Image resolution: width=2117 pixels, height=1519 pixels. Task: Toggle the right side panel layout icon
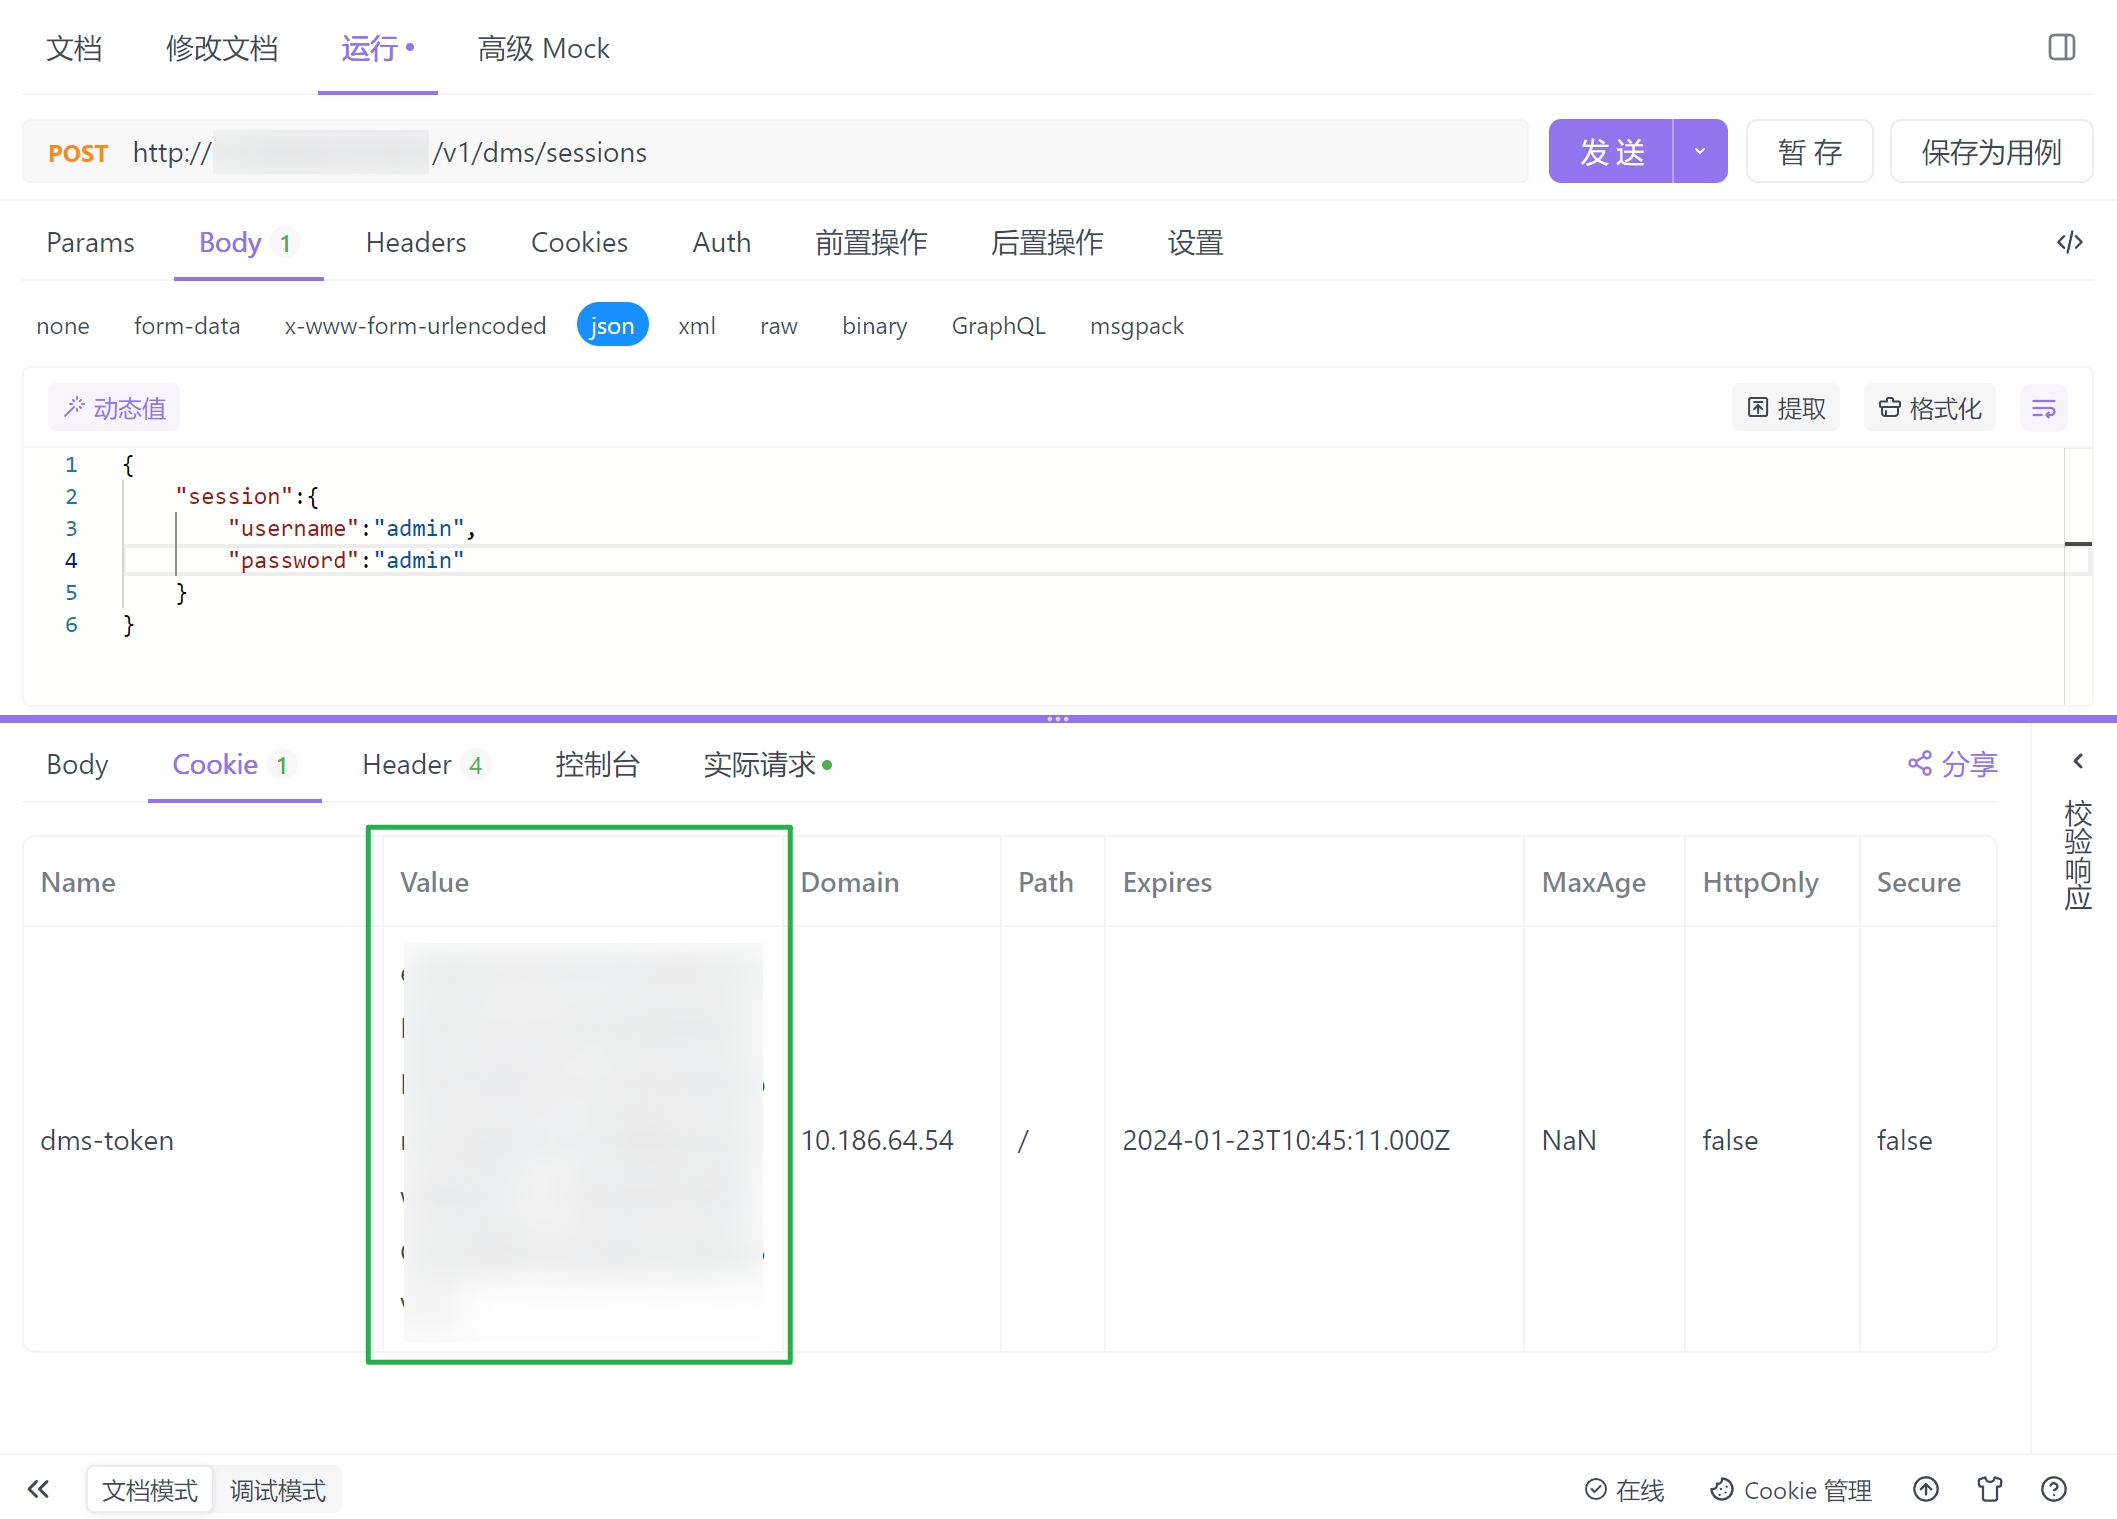click(2061, 47)
